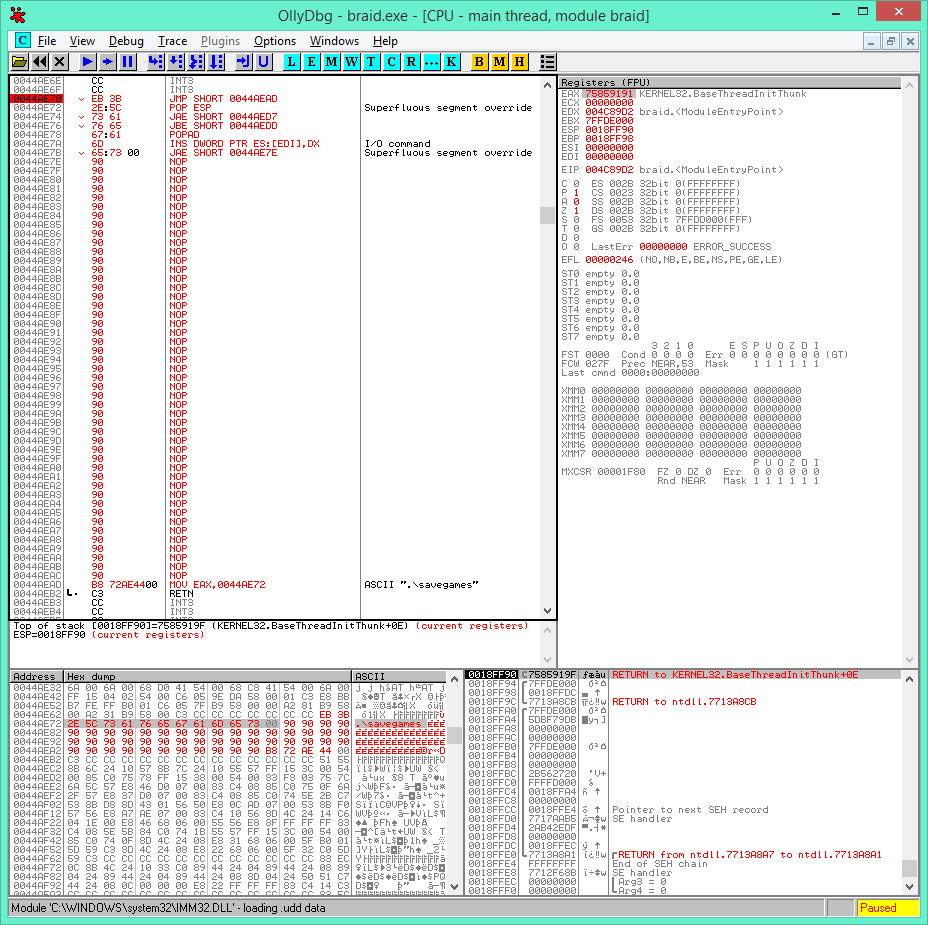The height and width of the screenshot is (925, 928).
Task: Click the Open file folder icon
Action: [20, 62]
